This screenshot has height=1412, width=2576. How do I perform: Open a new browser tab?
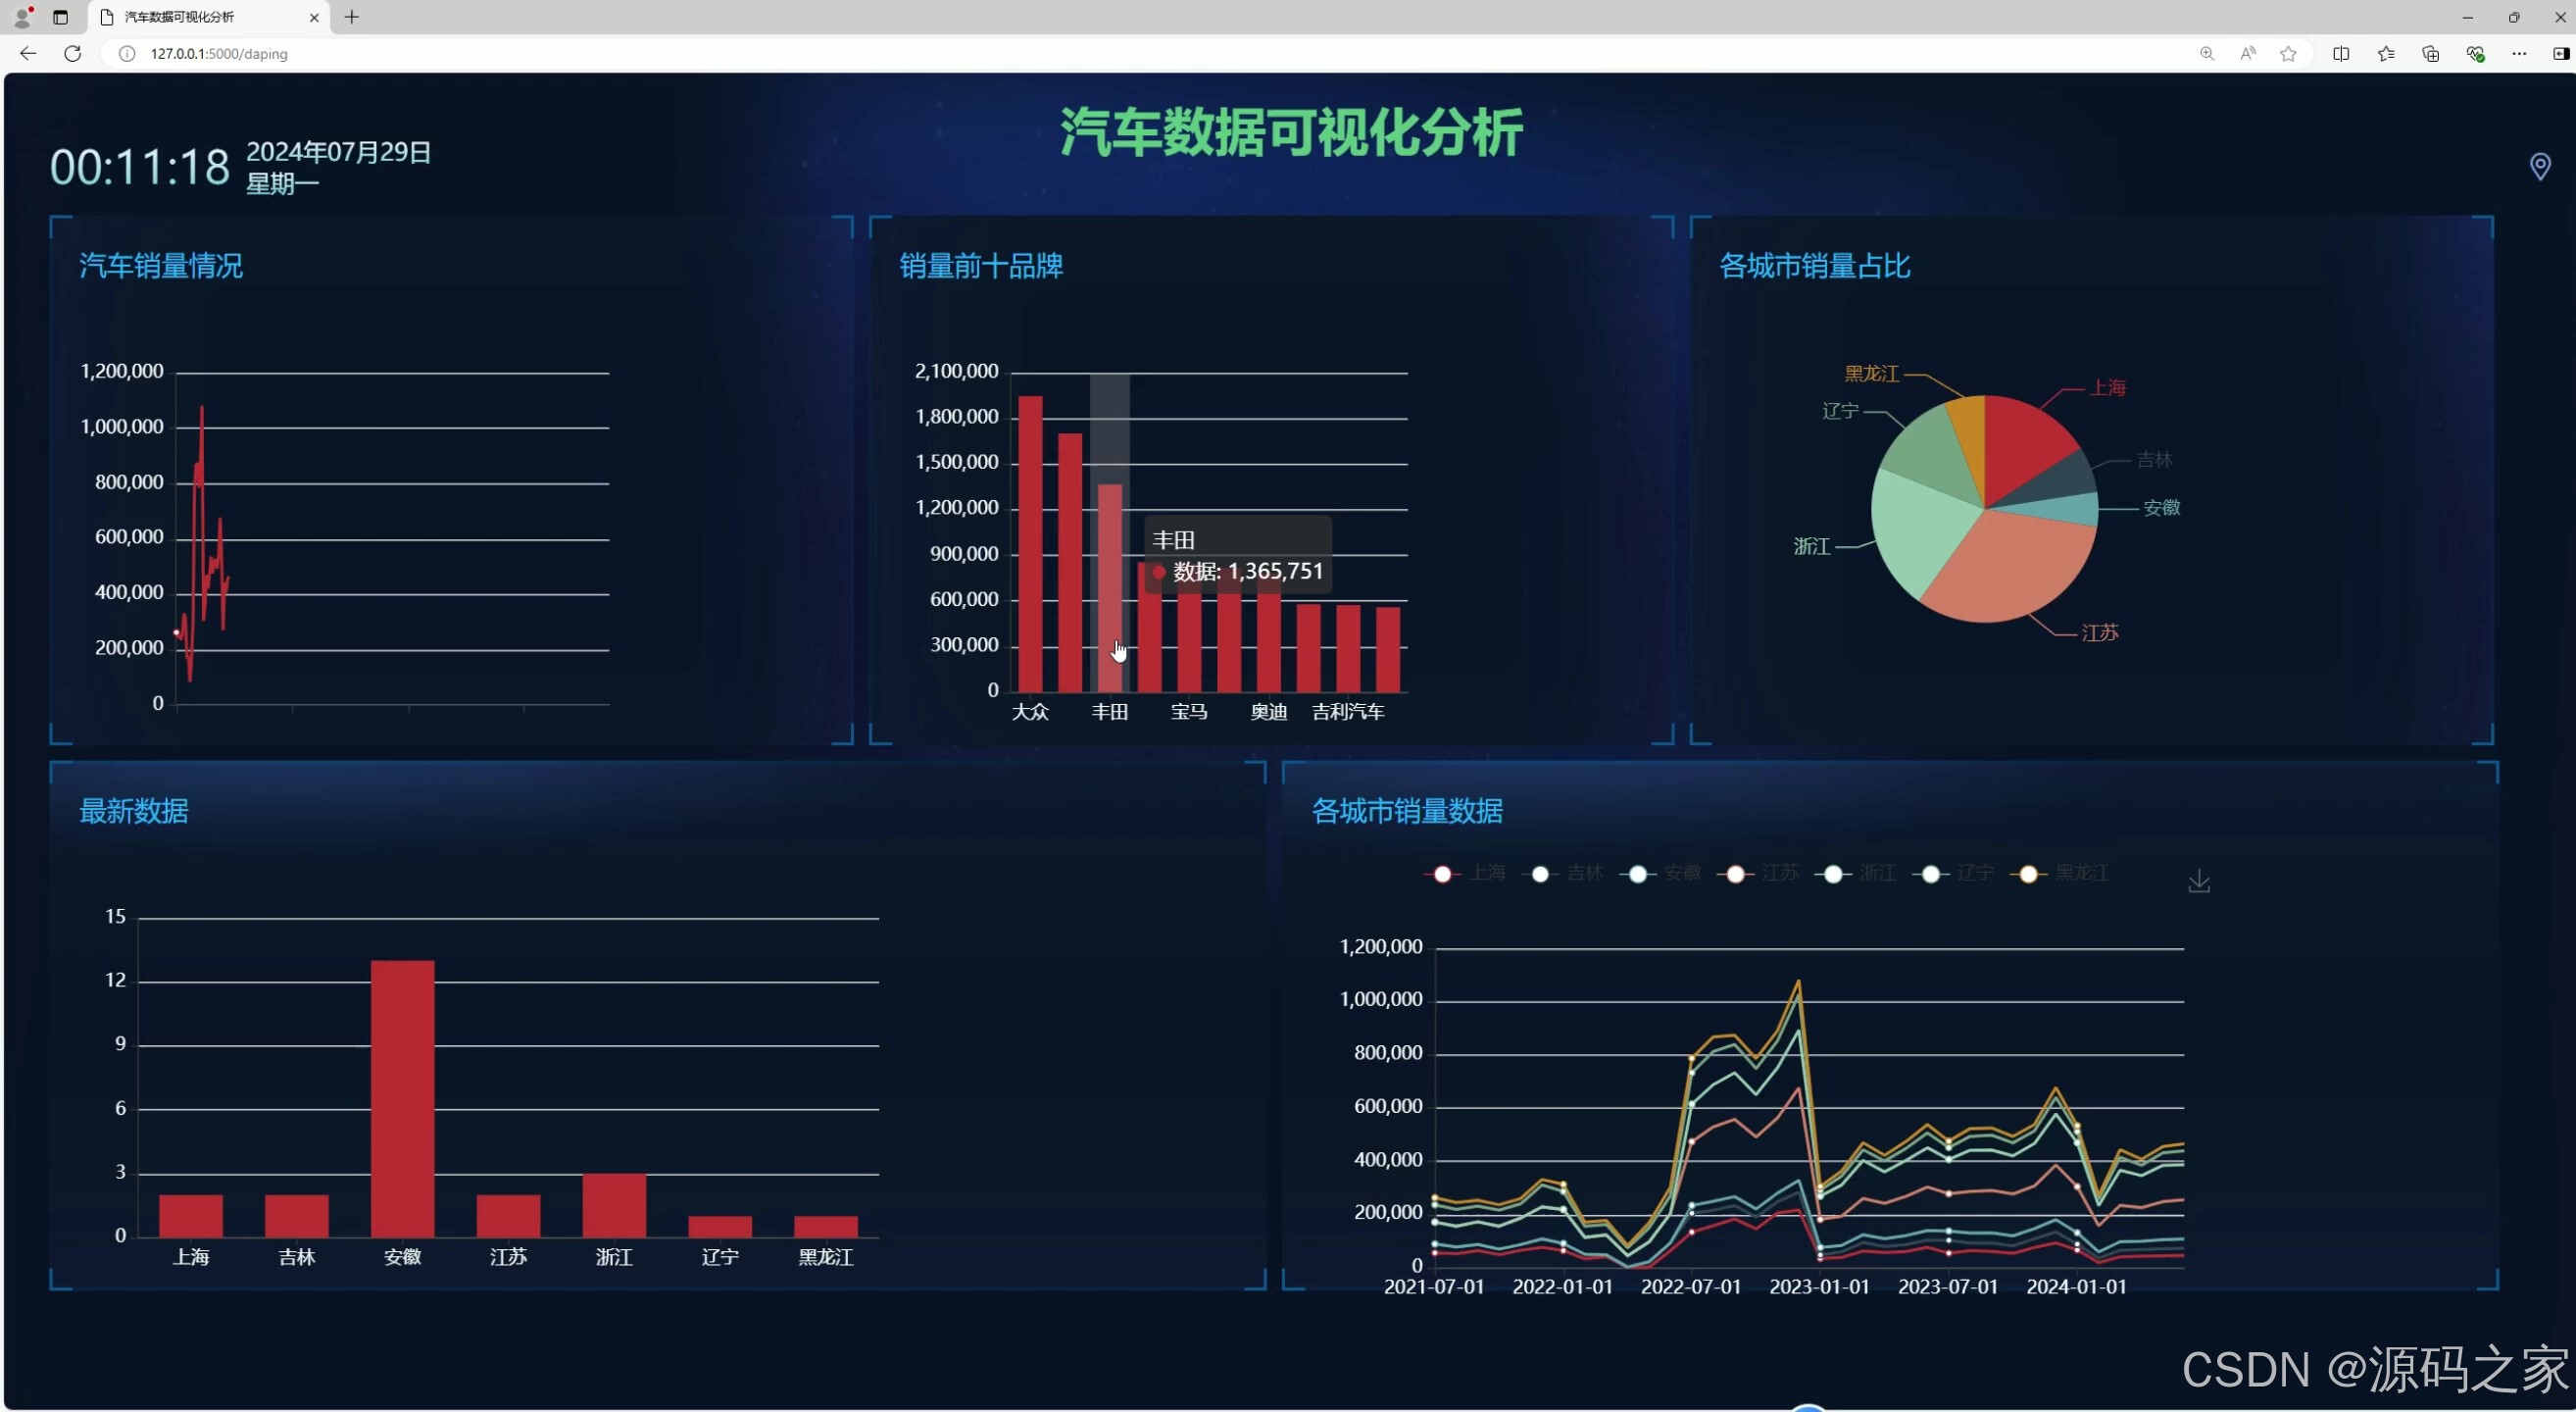(x=352, y=17)
